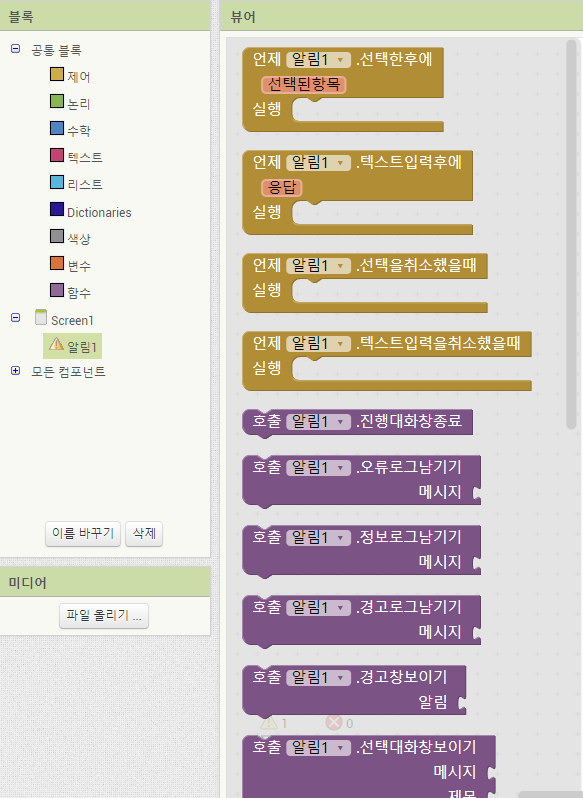Open the Dictionaries blocks category
The width and height of the screenshot is (583, 798).
99,212
